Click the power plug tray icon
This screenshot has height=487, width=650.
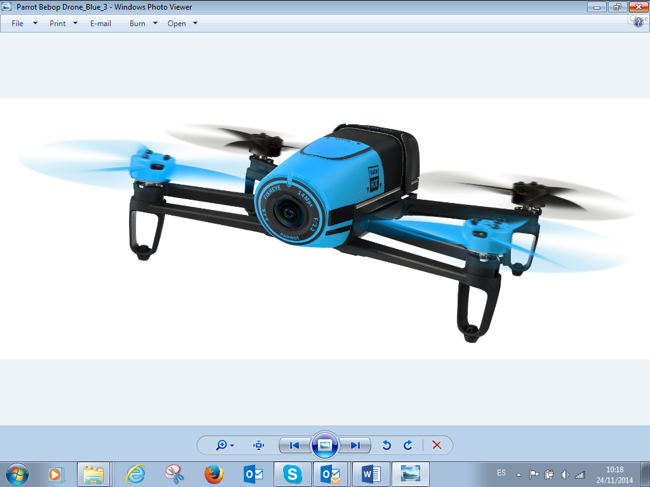pyautogui.click(x=549, y=475)
